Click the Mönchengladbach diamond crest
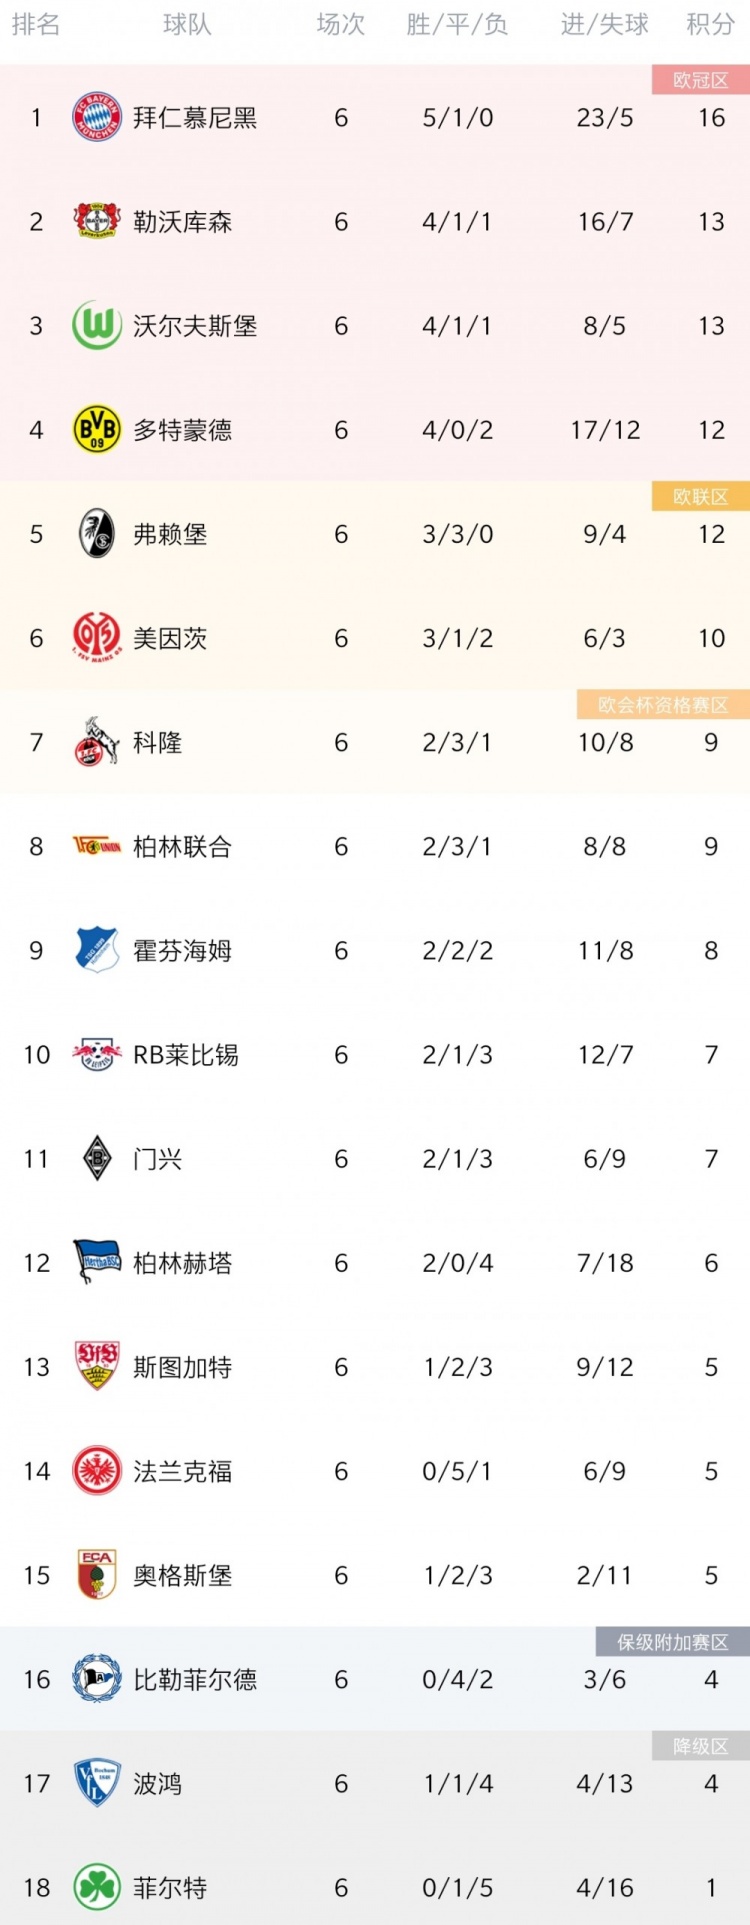This screenshot has height=1925, width=750. (x=97, y=1158)
